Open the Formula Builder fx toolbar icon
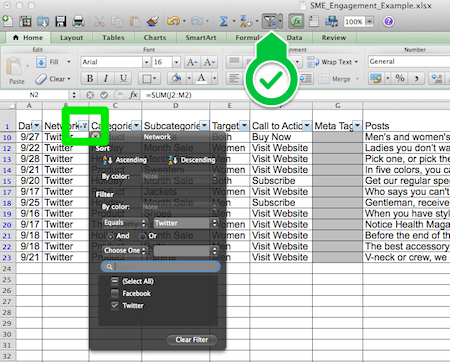 (x=296, y=22)
